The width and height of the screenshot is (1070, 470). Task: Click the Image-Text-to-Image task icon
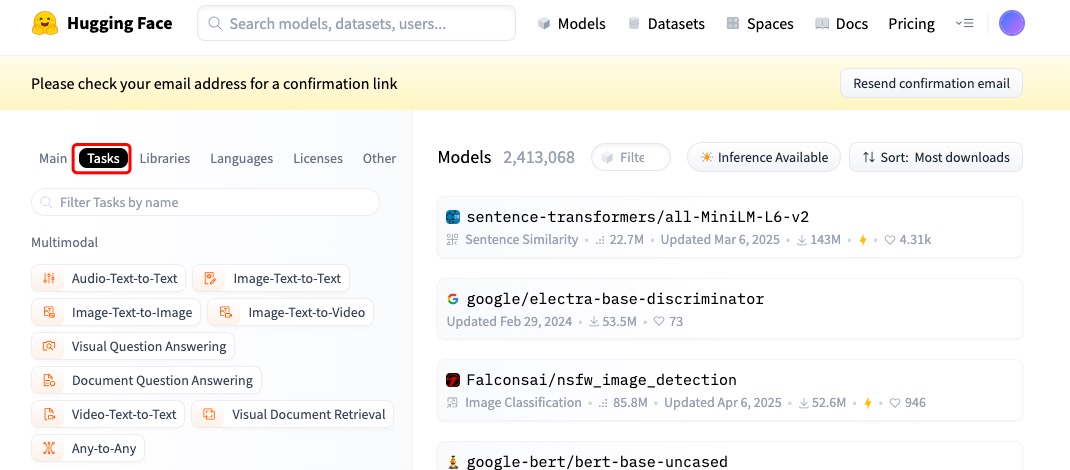[48, 312]
